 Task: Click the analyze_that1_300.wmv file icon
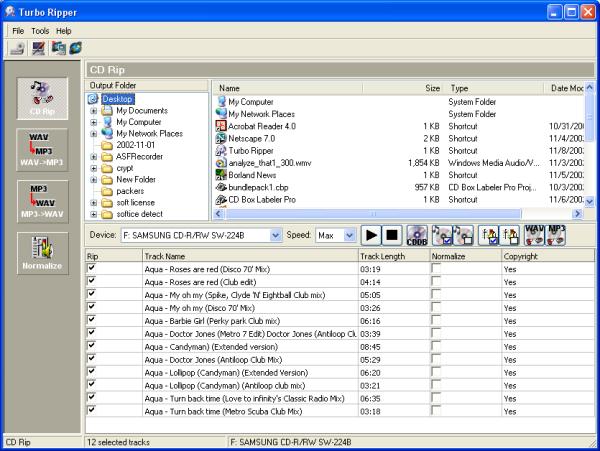(221, 163)
